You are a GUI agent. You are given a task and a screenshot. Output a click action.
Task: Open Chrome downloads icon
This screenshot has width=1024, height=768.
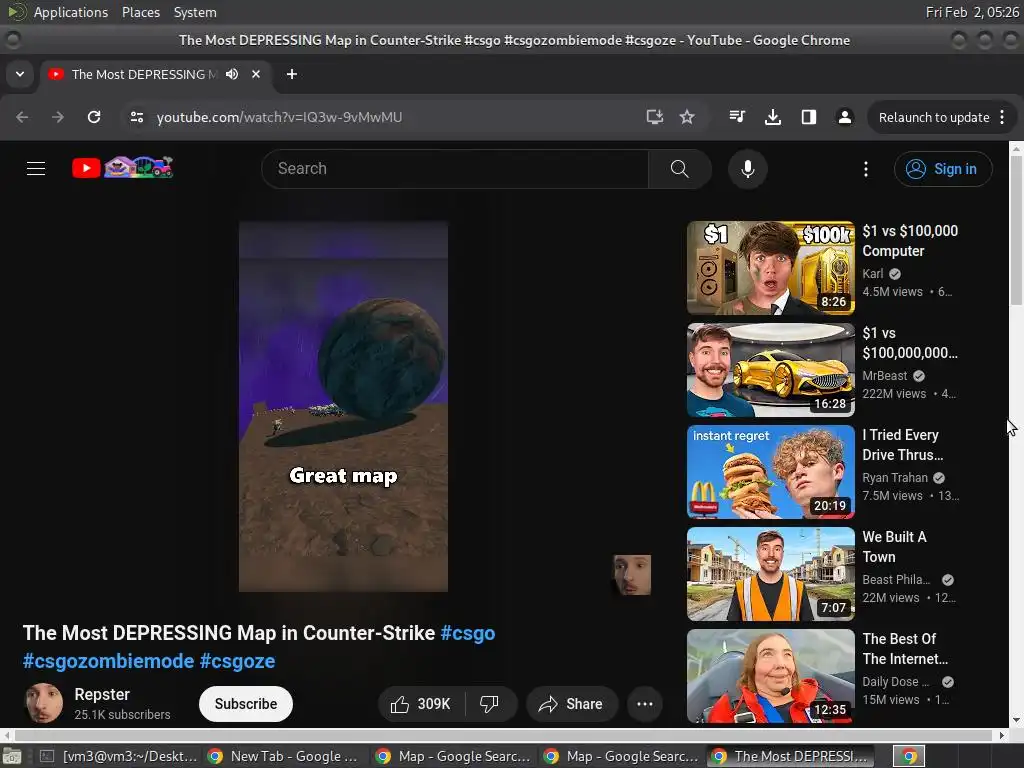pyautogui.click(x=773, y=117)
